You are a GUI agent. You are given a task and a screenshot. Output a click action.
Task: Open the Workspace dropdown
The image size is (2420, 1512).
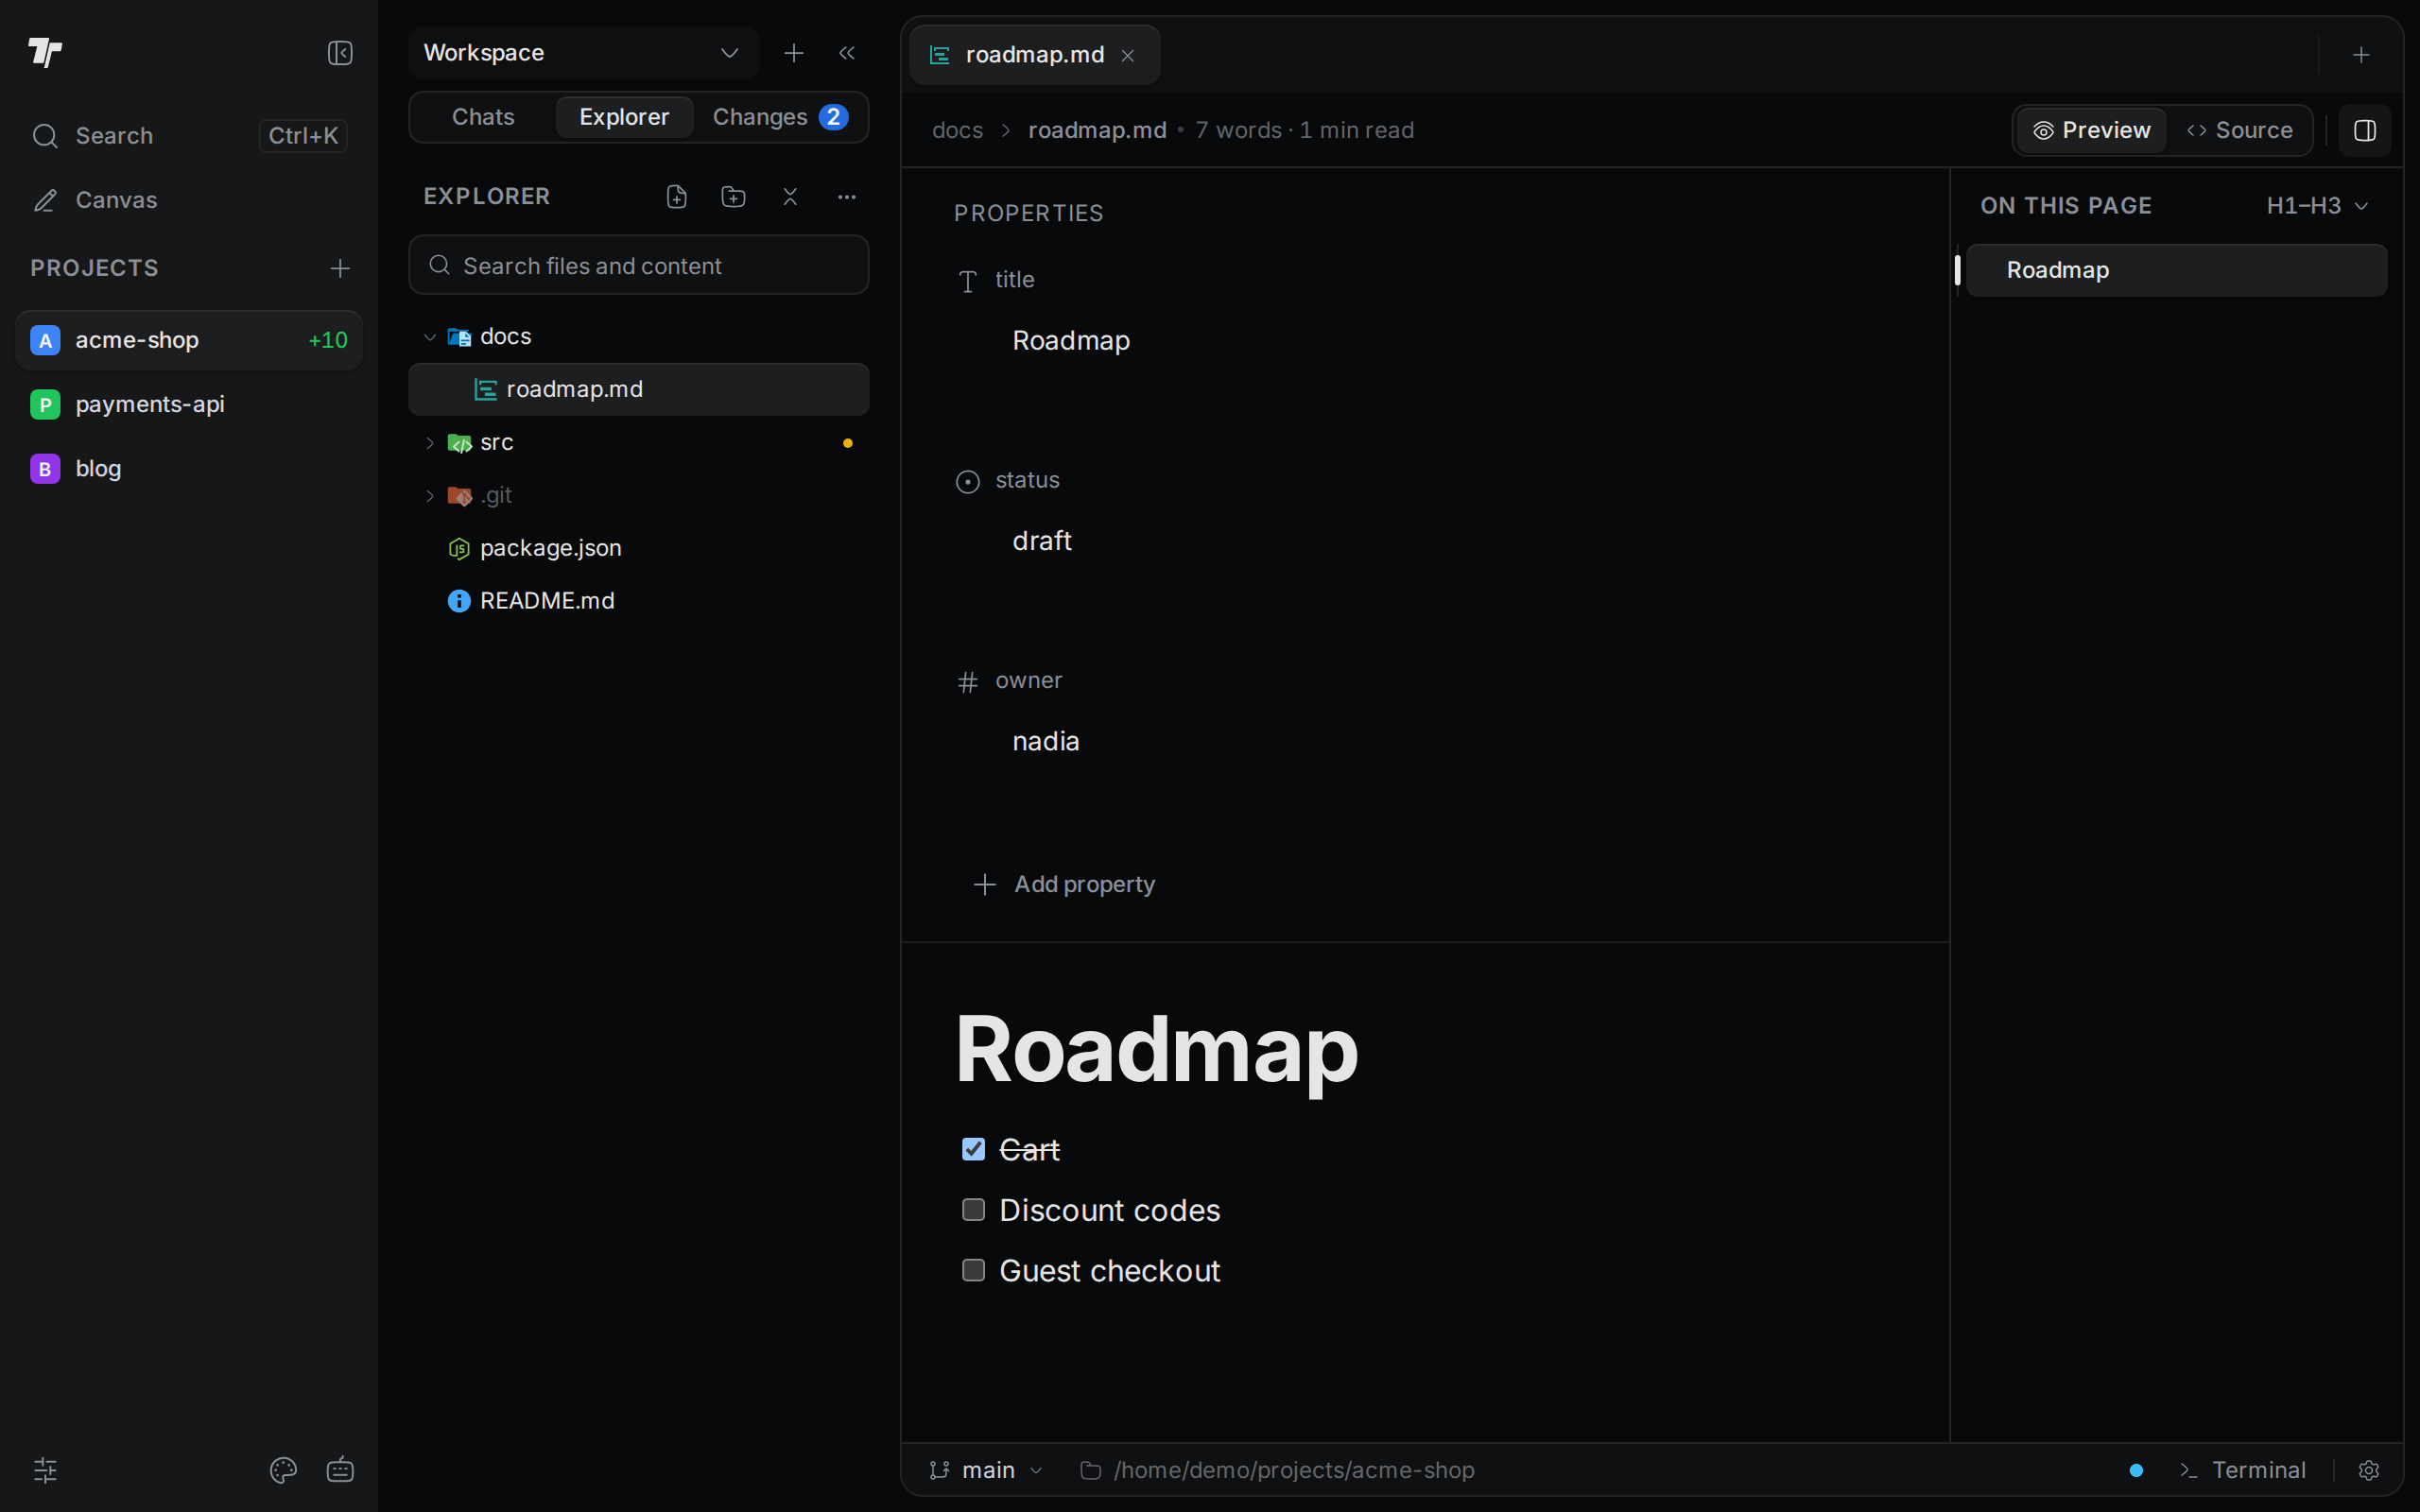pyautogui.click(x=584, y=53)
